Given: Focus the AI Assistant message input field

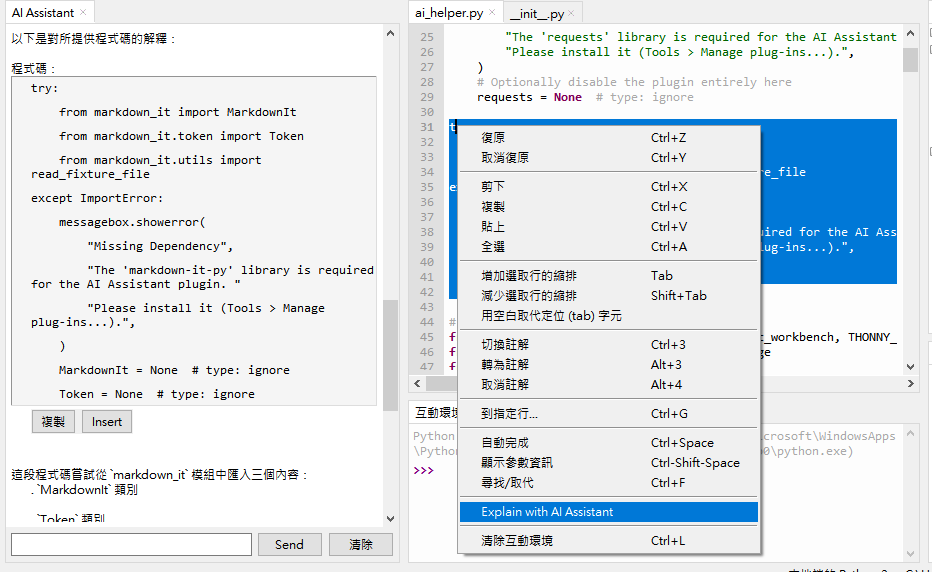Looking at the screenshot, I should tap(131, 545).
